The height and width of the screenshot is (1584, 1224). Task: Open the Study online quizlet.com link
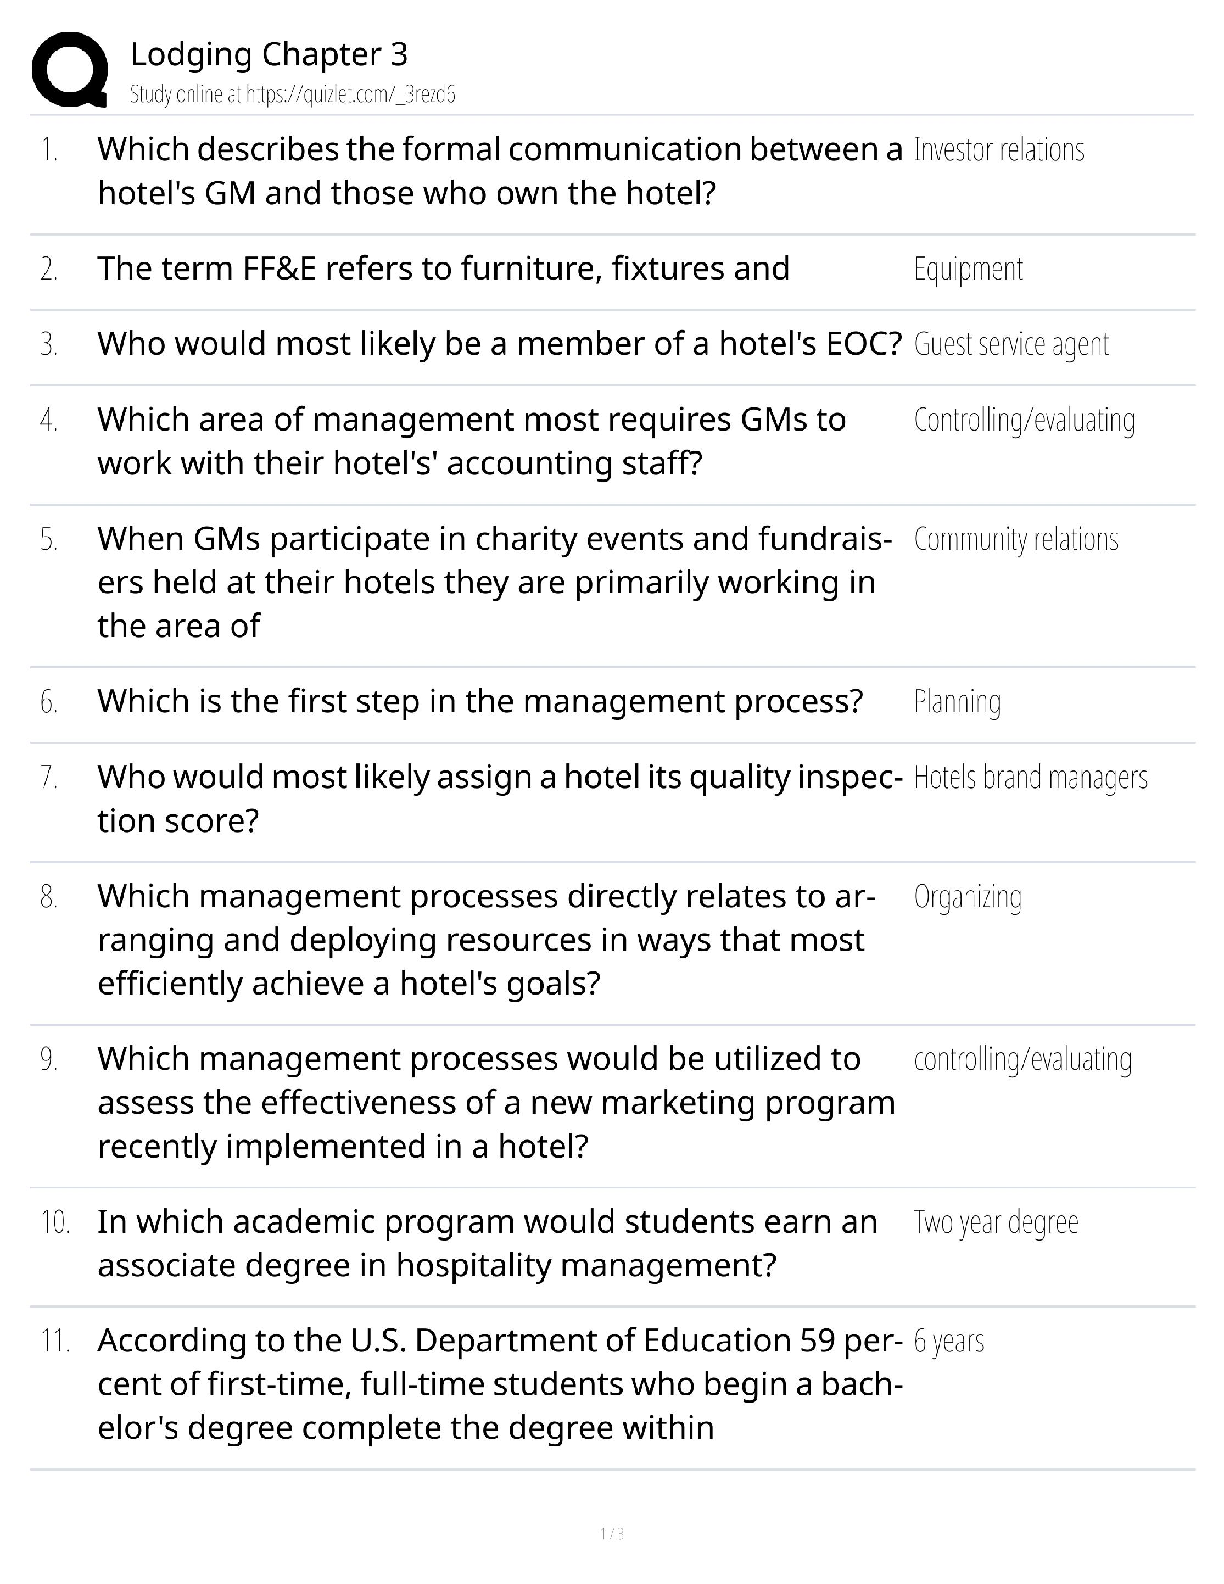(293, 95)
